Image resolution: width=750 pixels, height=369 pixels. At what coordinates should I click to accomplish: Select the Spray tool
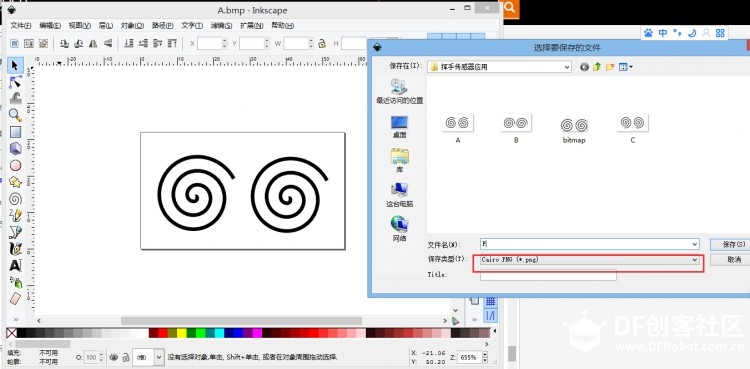[x=15, y=282]
